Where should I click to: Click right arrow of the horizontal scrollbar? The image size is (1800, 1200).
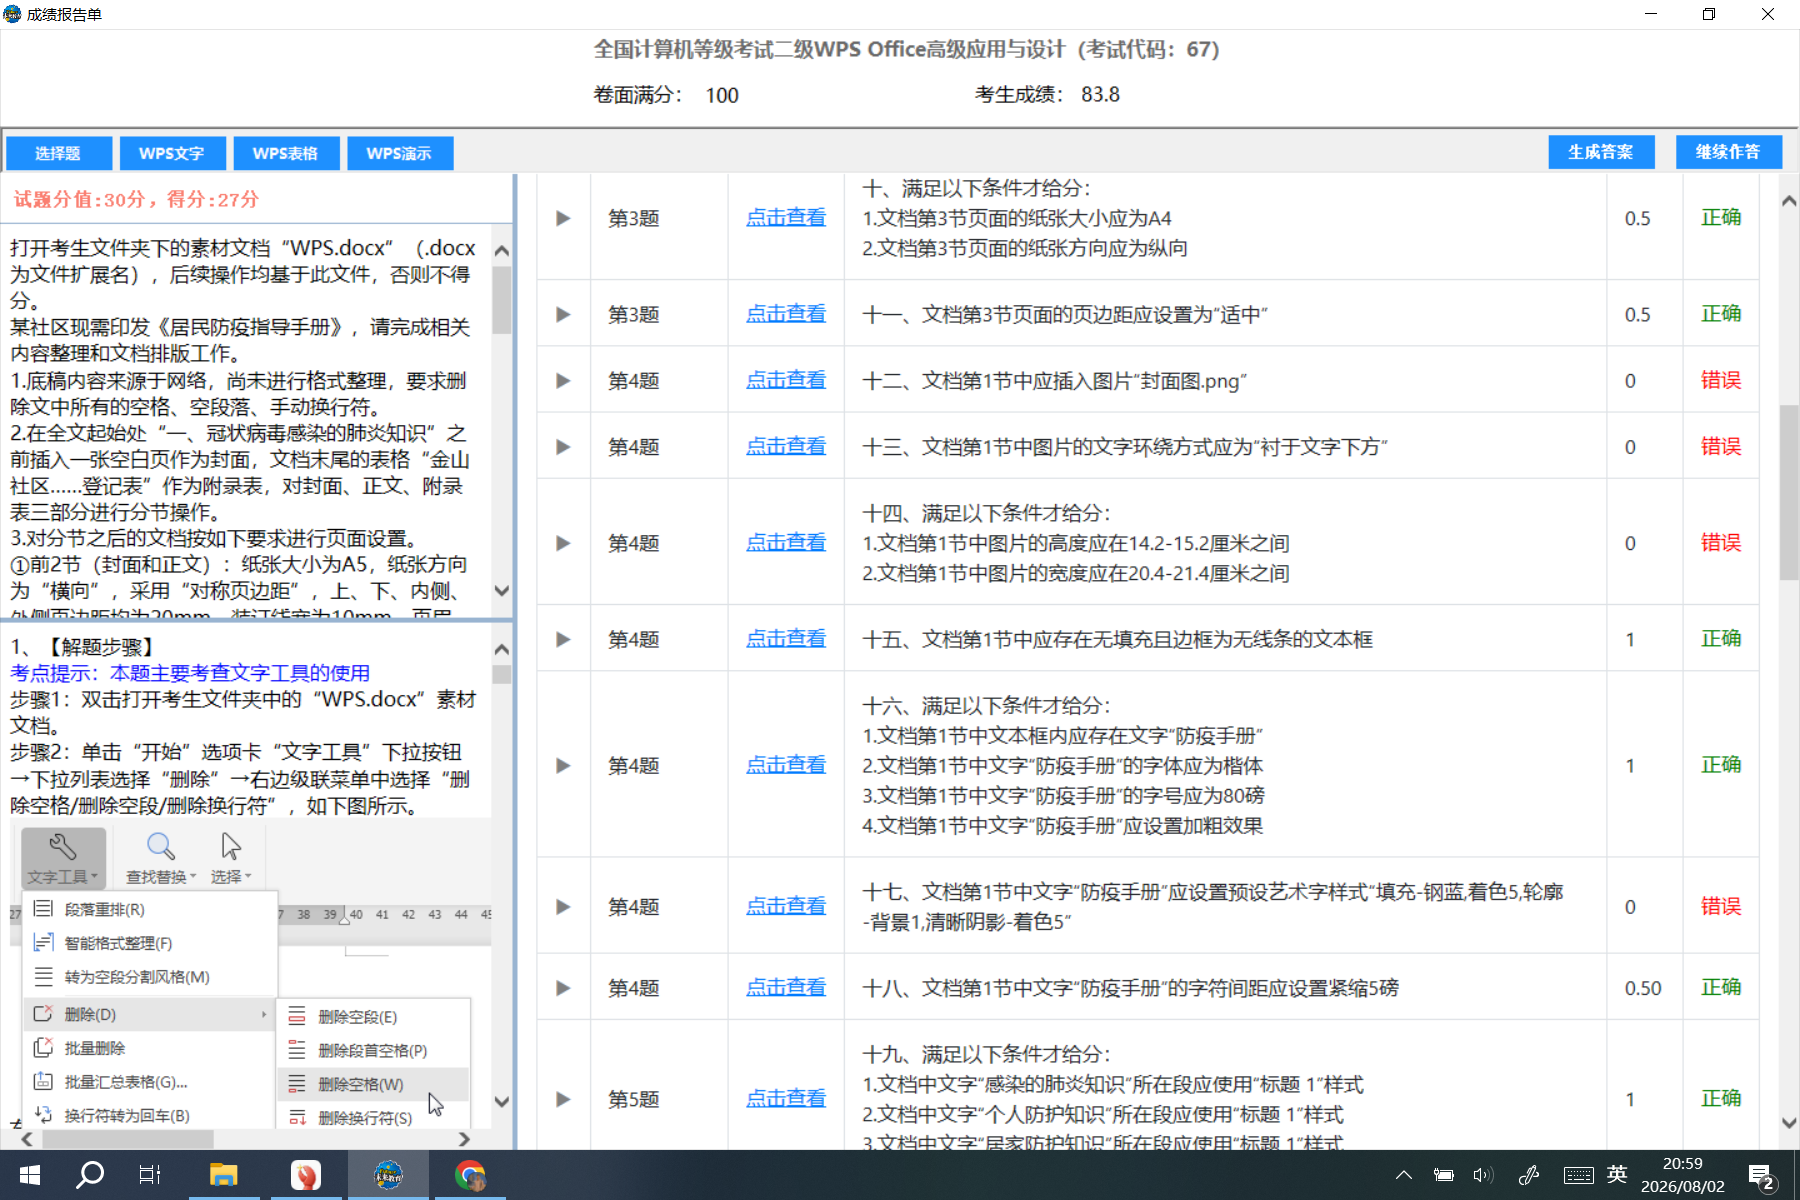(x=463, y=1139)
